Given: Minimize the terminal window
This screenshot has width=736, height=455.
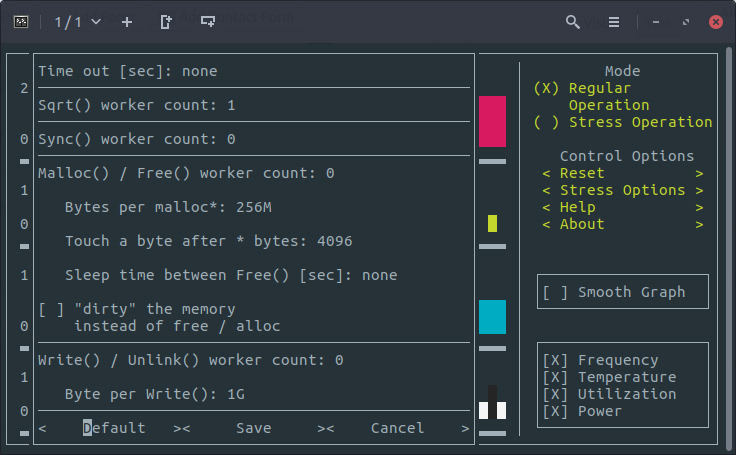Looking at the screenshot, I should point(656,21).
